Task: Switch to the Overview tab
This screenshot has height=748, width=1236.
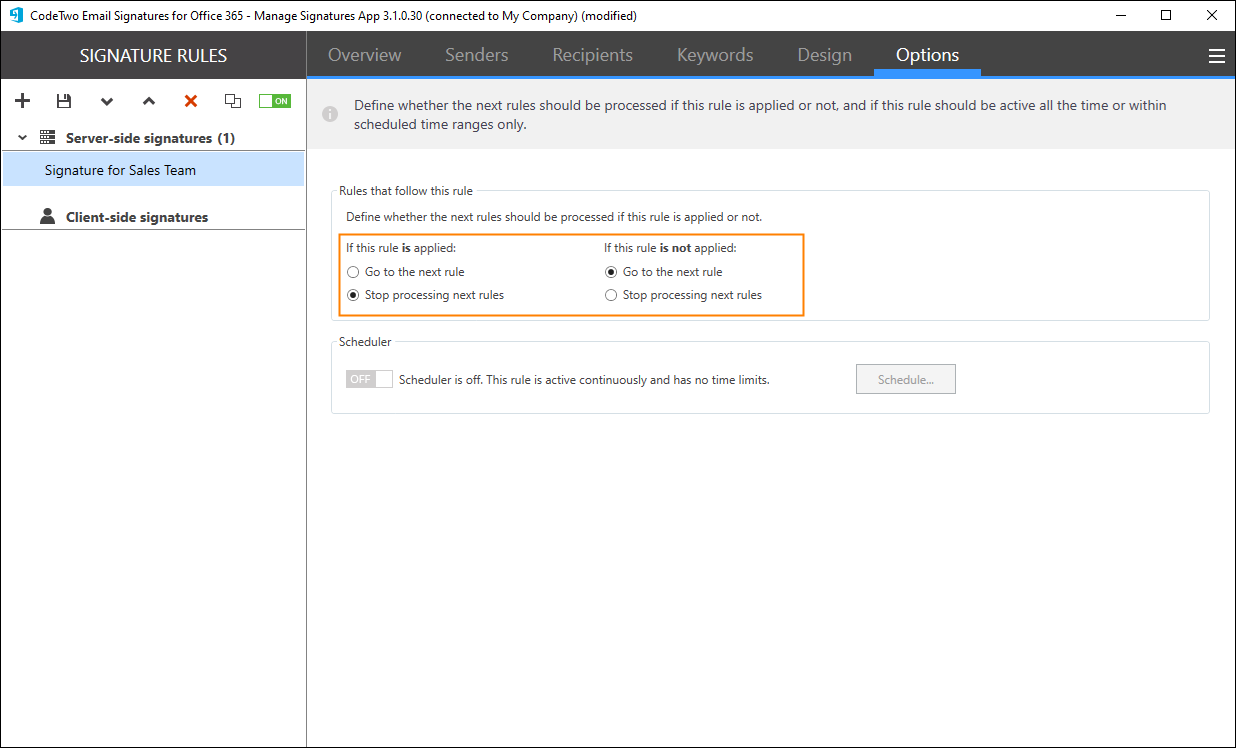Action: pyautogui.click(x=364, y=55)
